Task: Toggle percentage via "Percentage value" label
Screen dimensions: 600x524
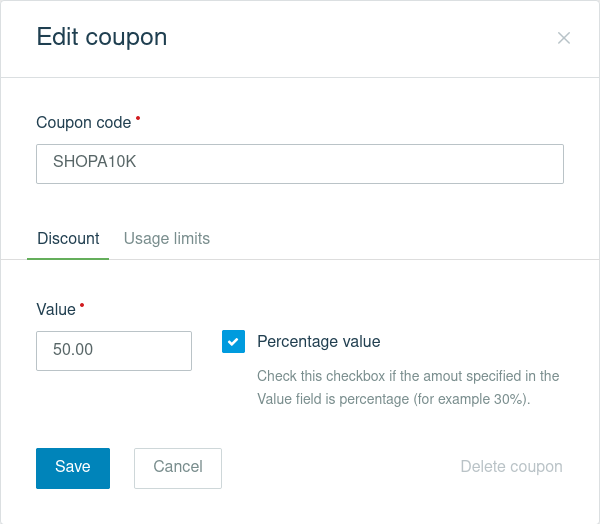Action: pos(318,342)
